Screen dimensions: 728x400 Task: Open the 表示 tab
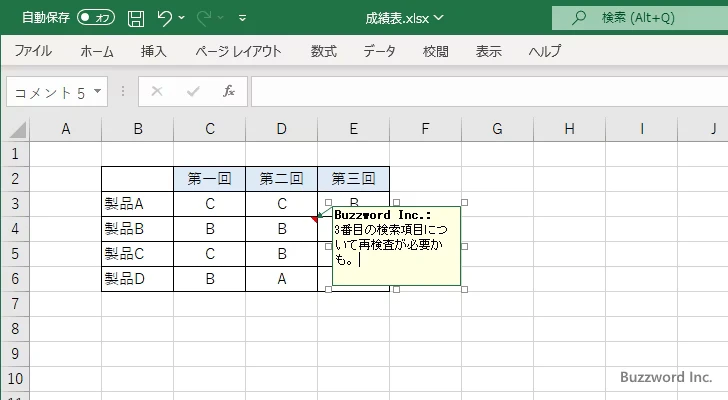point(488,51)
